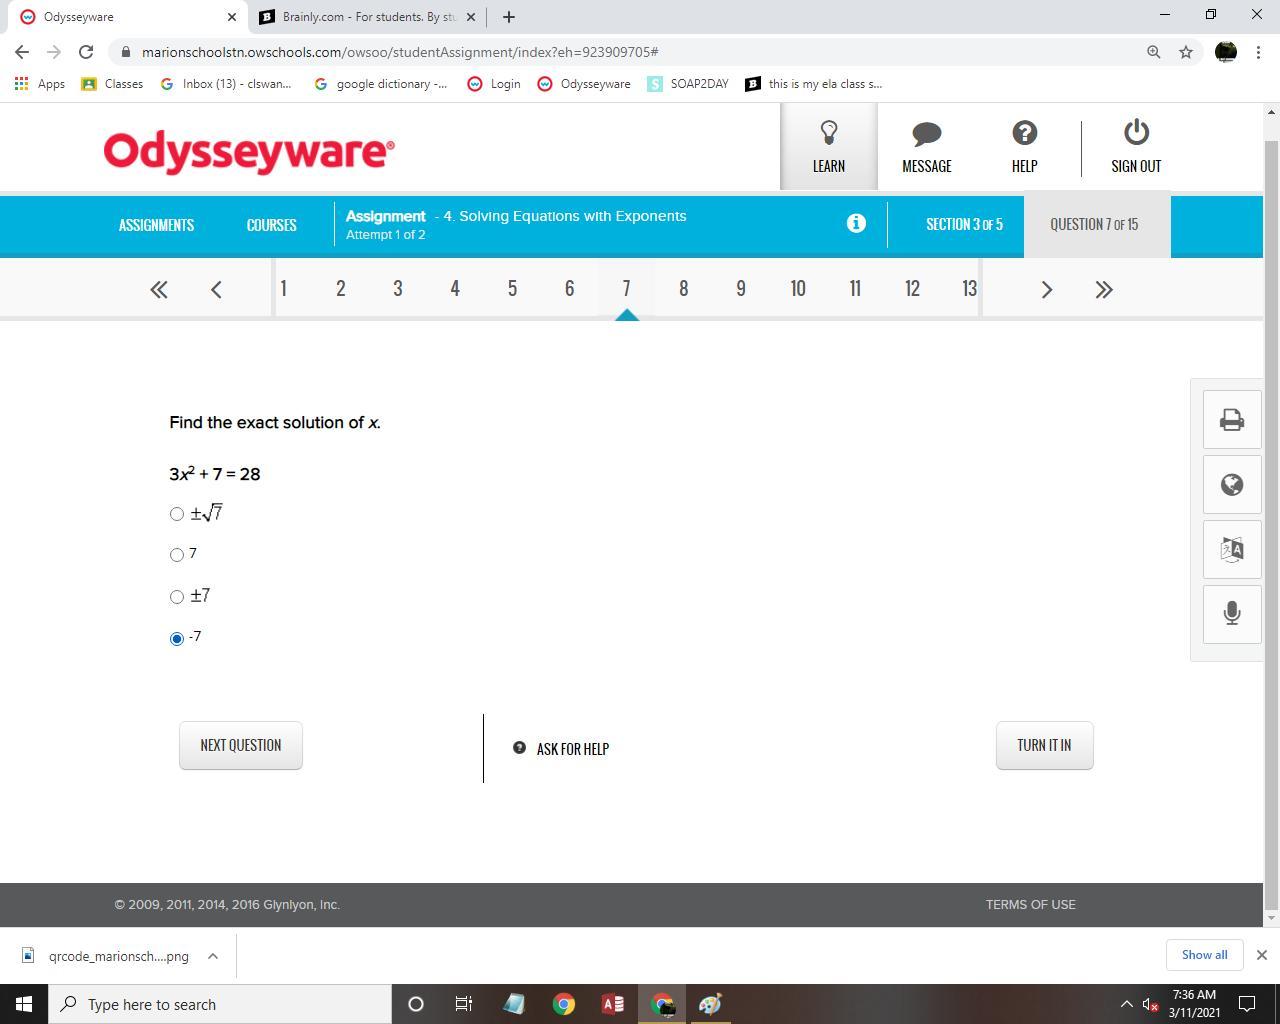Reload the page
This screenshot has height=1024, width=1280.
point(86,52)
